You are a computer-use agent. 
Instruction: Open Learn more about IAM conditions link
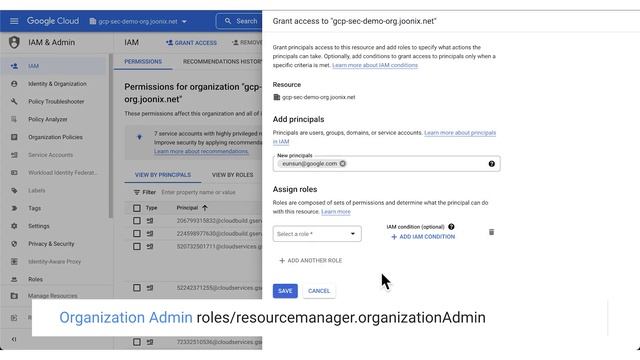375,65
